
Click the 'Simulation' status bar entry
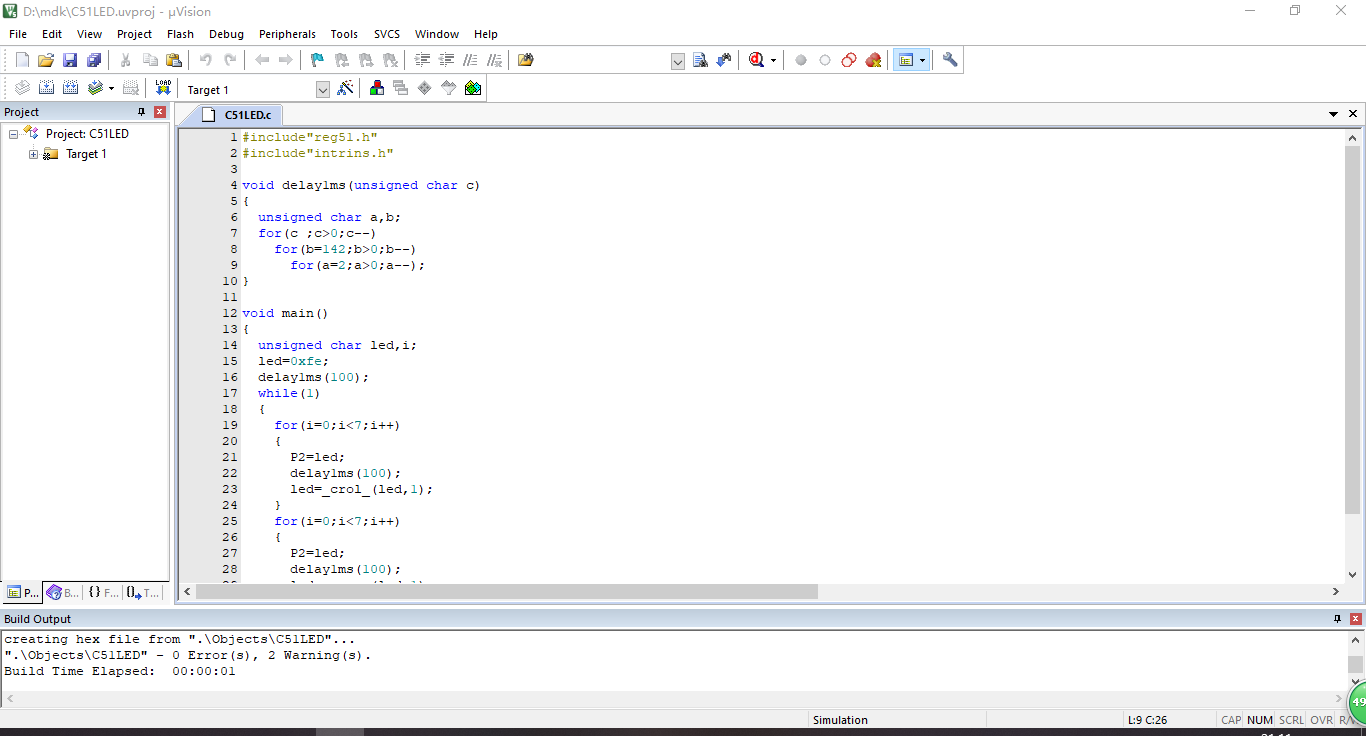840,720
